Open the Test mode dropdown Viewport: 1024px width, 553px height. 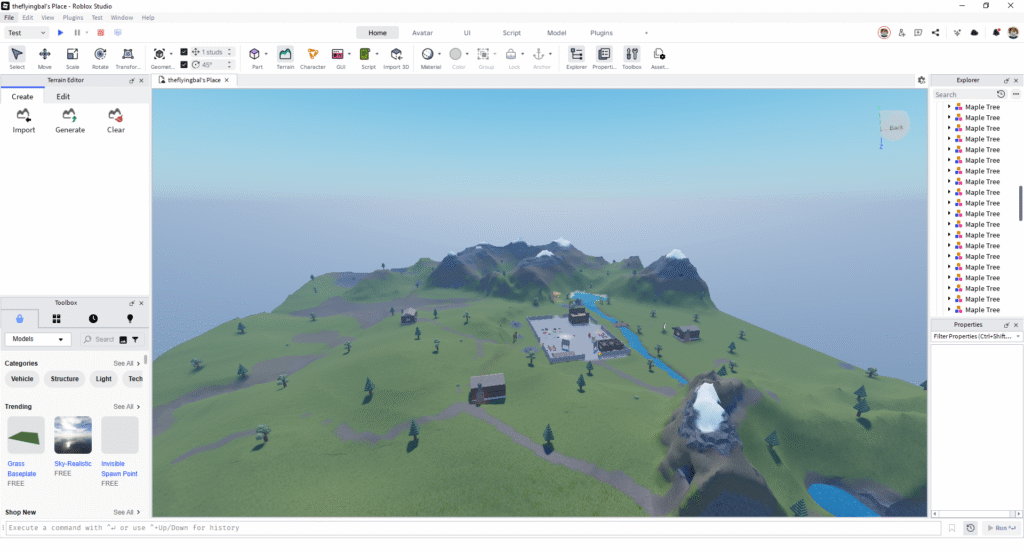(x=27, y=33)
